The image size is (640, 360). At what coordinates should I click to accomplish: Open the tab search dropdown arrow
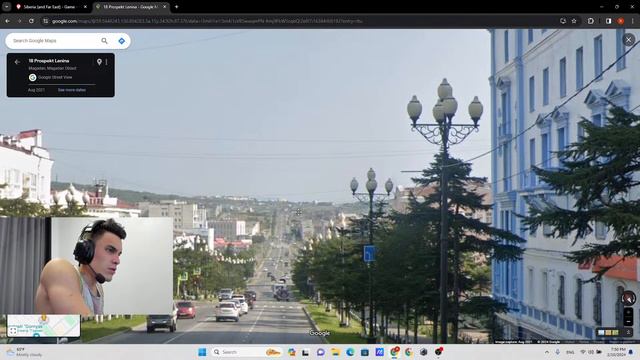click(x=7, y=7)
